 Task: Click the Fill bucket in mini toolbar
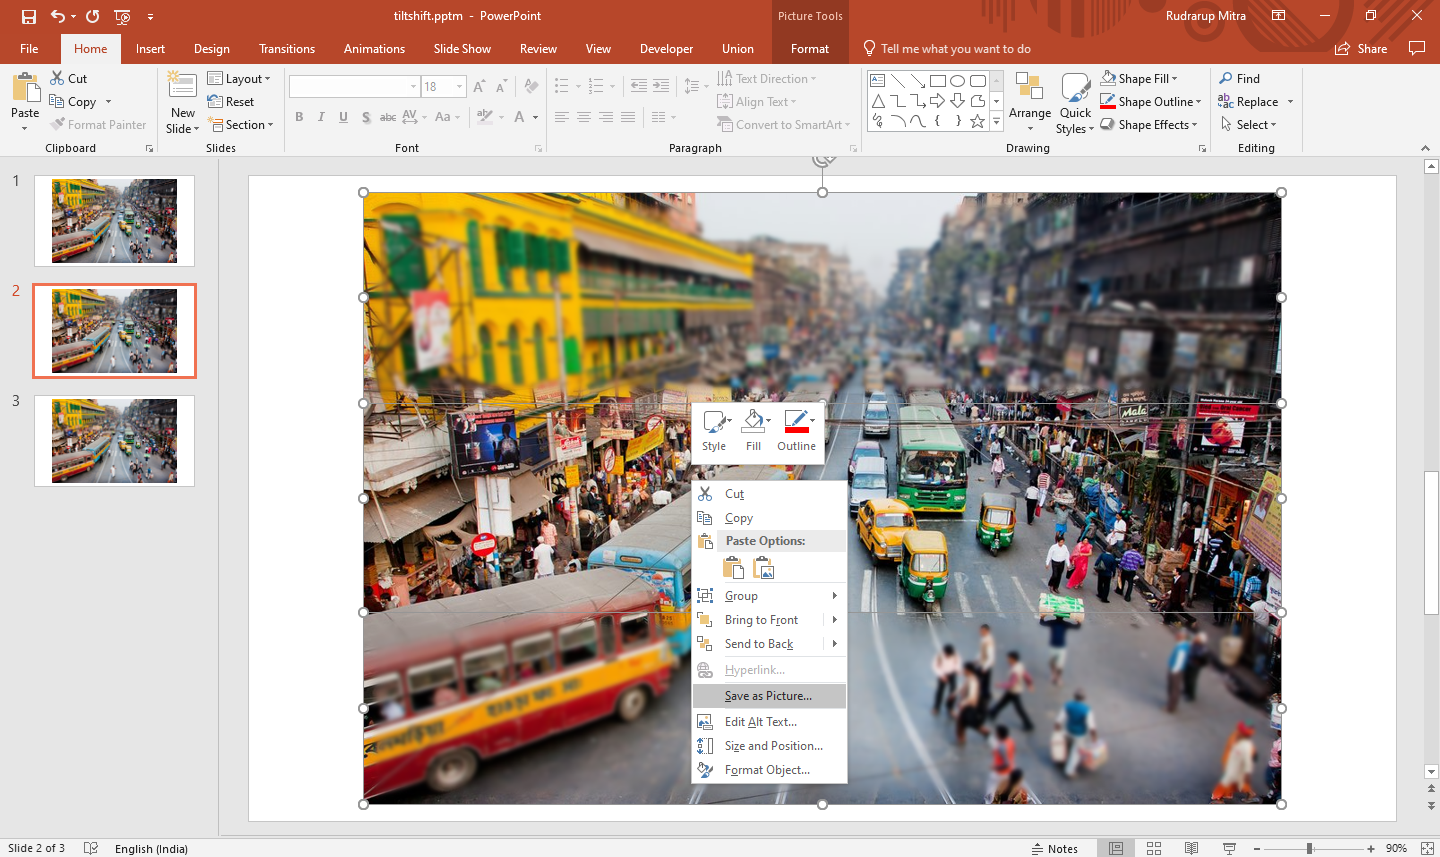click(754, 421)
